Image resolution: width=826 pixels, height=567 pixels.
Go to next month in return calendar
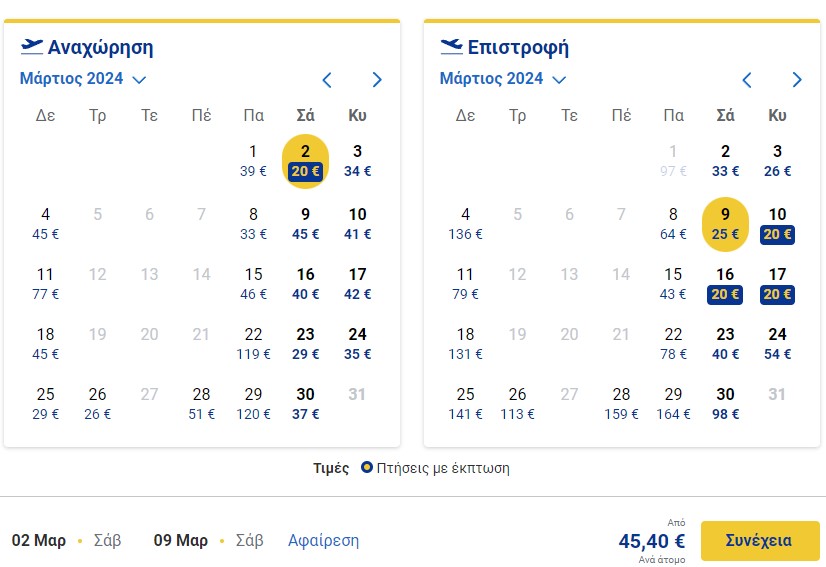796,80
